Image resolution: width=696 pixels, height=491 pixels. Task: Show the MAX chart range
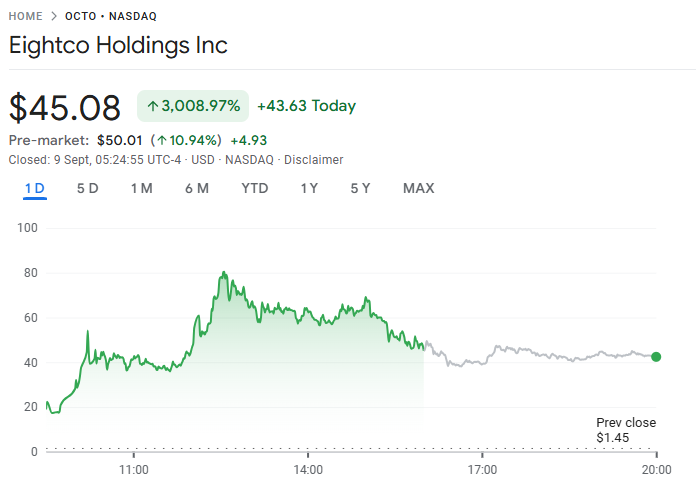pos(418,188)
